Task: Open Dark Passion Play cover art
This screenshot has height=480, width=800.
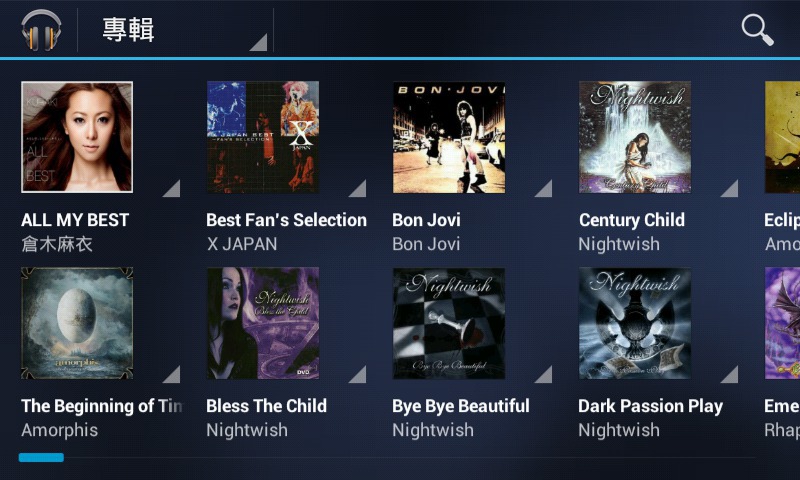Action: (635, 323)
